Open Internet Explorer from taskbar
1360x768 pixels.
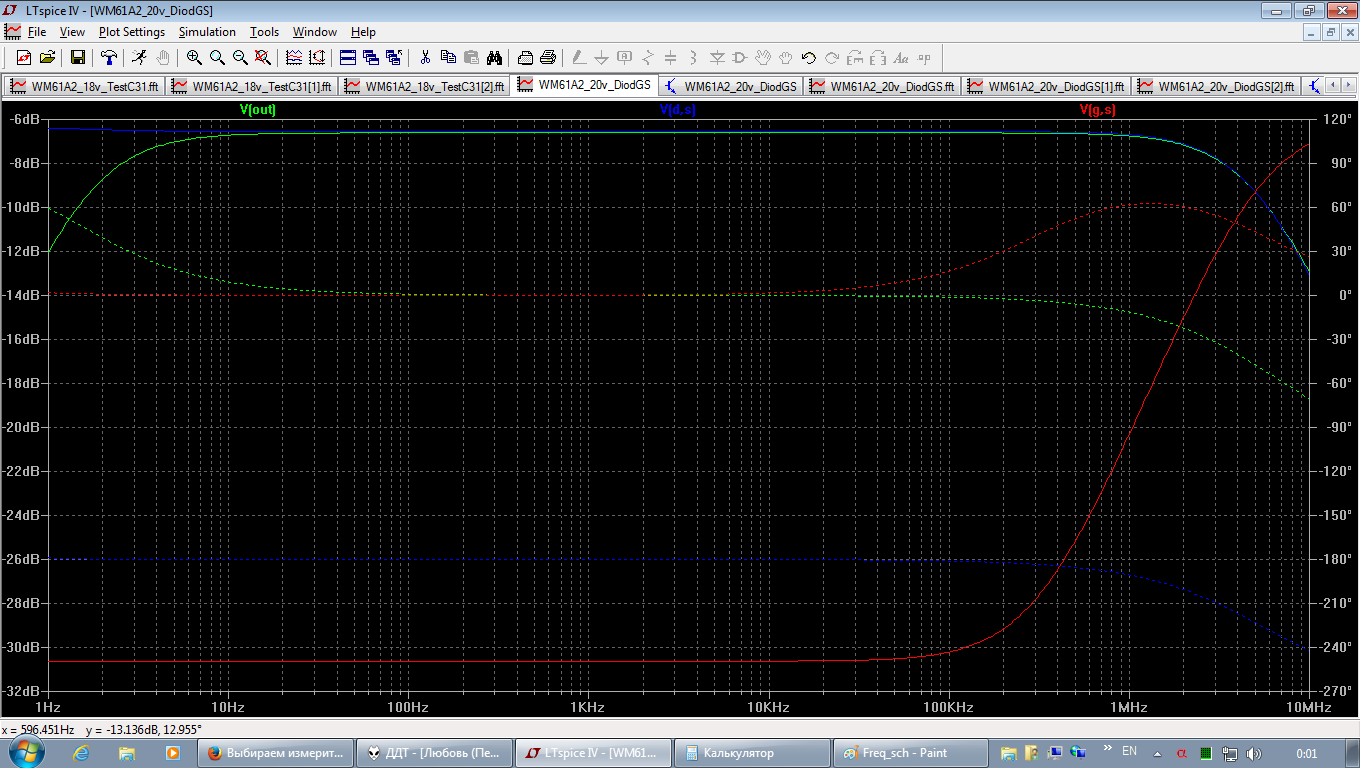click(82, 752)
